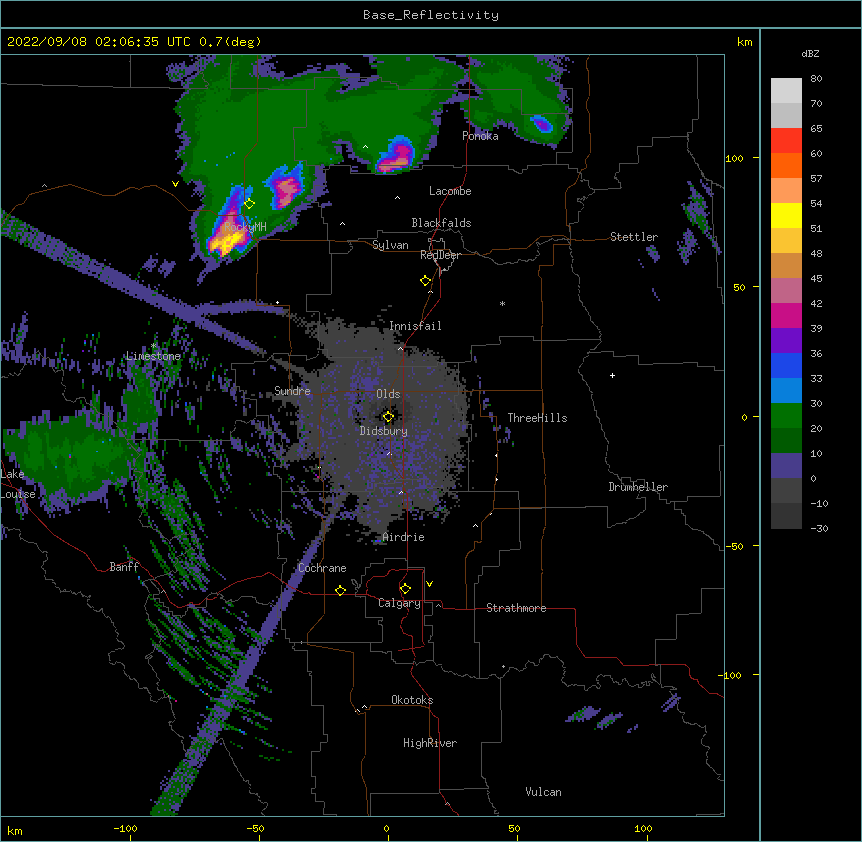The image size is (862, 842).
Task: Select the -50 tick label on the right axis
Action: [x=734, y=546]
